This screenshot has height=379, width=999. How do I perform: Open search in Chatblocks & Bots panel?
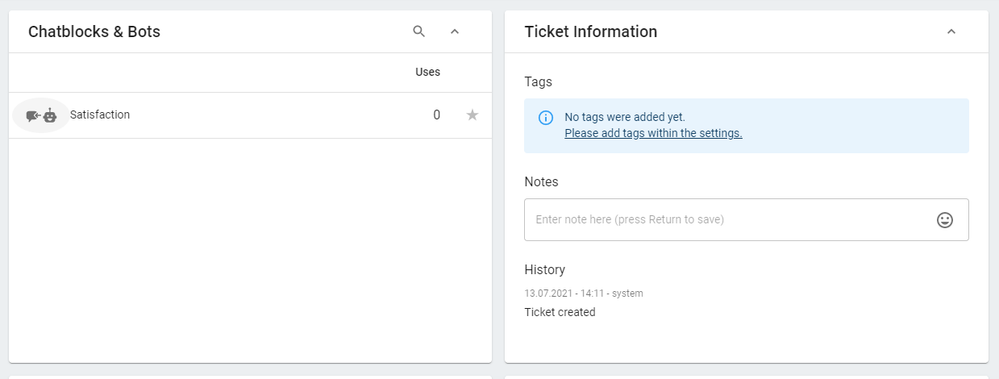coord(419,31)
